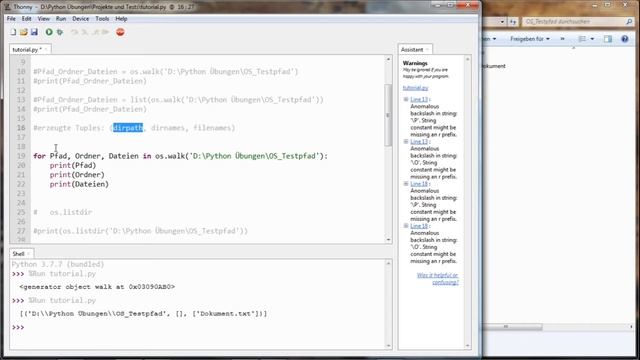Click 'Was it helpful or confusing?' link
Image resolution: width=640 pixels, height=360 pixels.
438,279
